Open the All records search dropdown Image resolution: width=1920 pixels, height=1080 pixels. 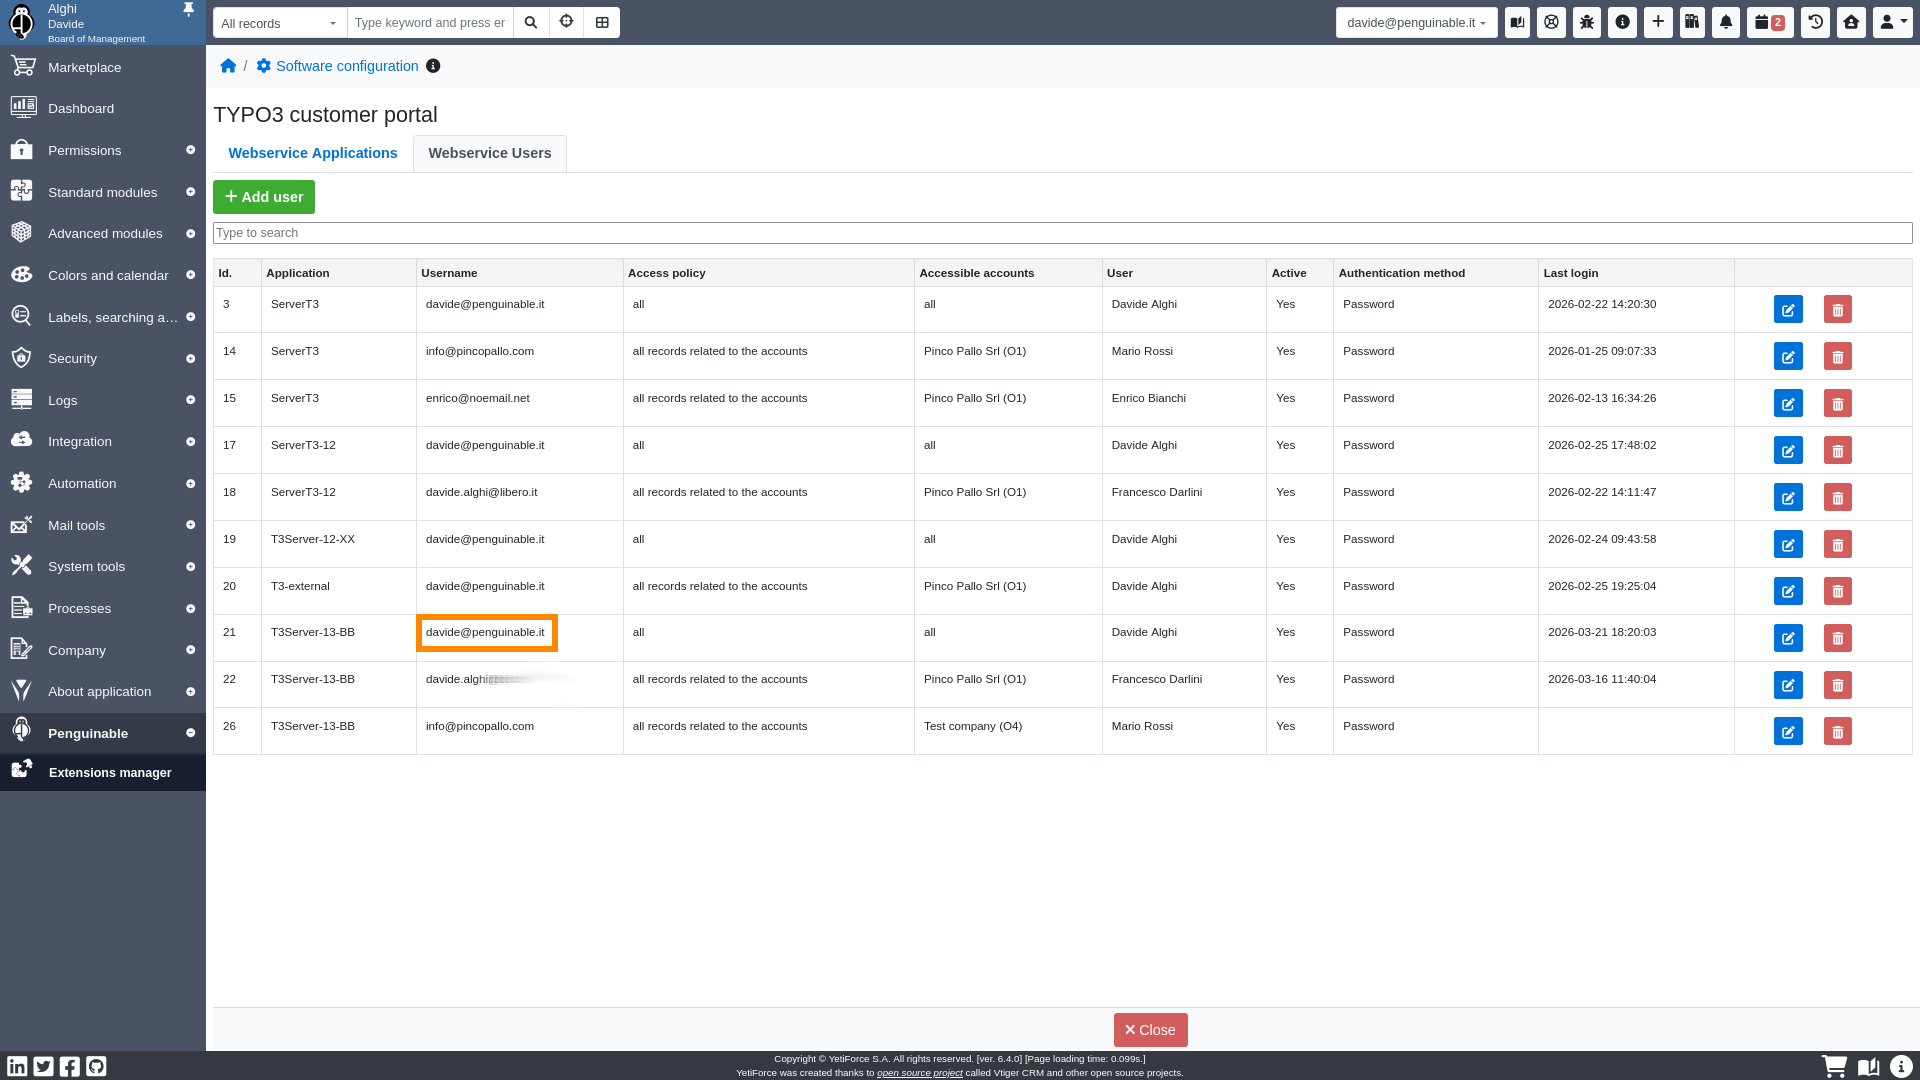tap(279, 23)
